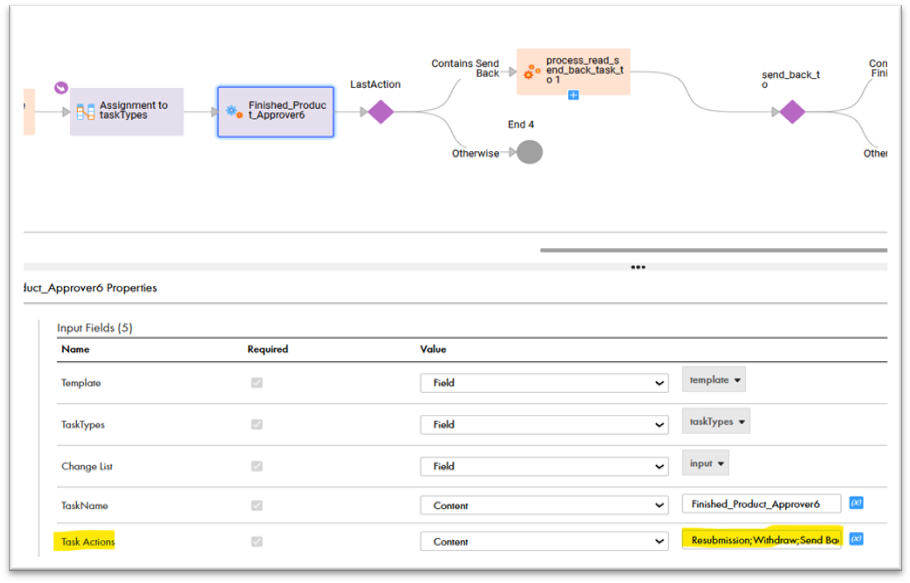Click the horizontal canvas scrollbar

713,250
